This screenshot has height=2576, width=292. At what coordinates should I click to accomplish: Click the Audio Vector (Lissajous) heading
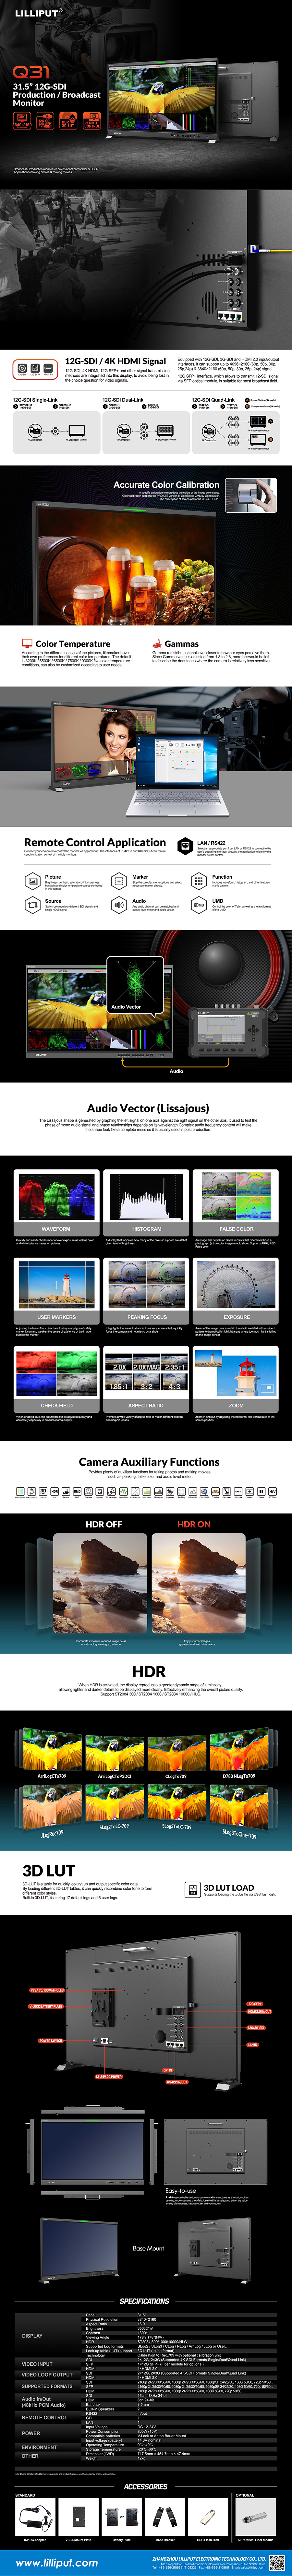point(148,1108)
